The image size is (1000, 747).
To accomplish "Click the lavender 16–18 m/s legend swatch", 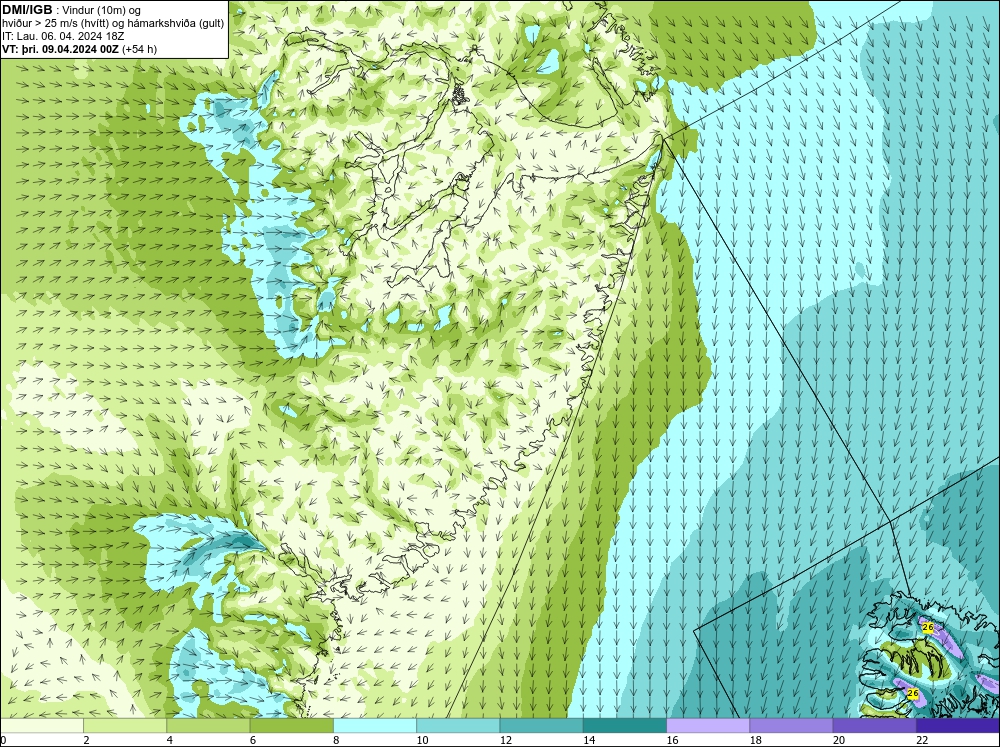I will 708,725.
